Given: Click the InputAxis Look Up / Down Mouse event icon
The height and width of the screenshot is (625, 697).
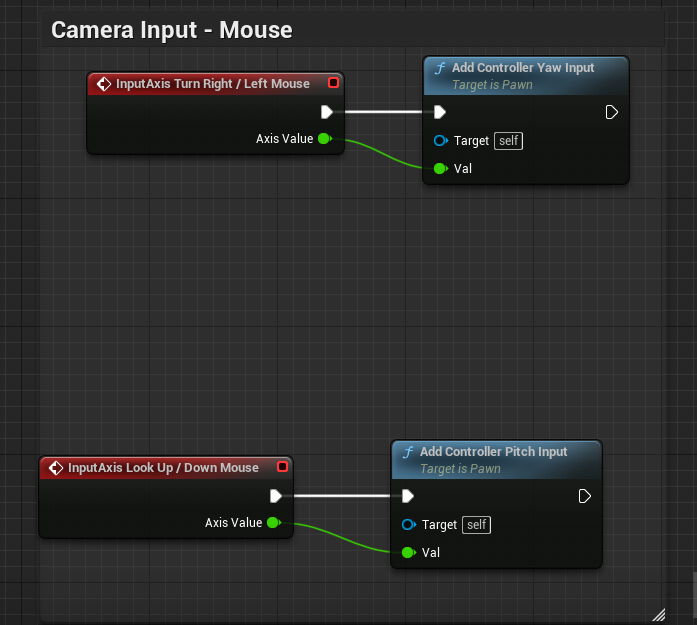Looking at the screenshot, I should 56,468.
